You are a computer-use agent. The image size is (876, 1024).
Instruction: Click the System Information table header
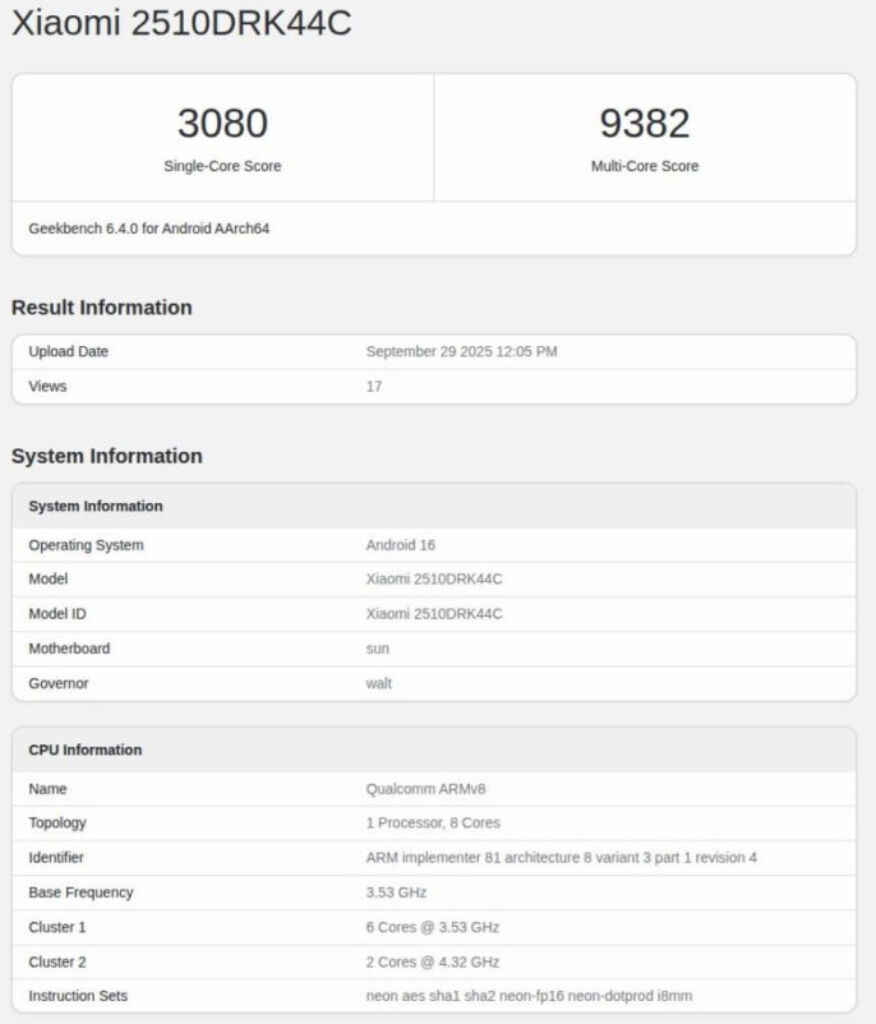click(x=95, y=506)
